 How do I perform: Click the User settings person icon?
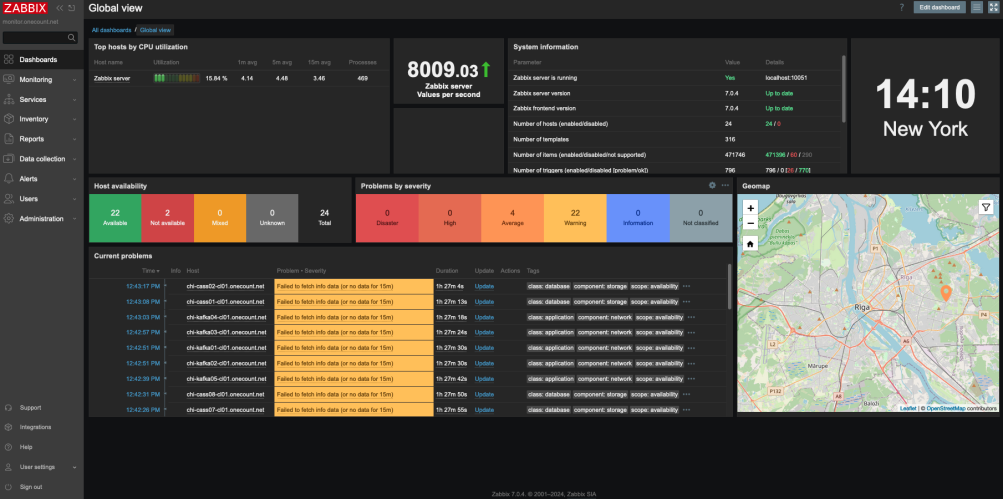pyautogui.click(x=8, y=467)
